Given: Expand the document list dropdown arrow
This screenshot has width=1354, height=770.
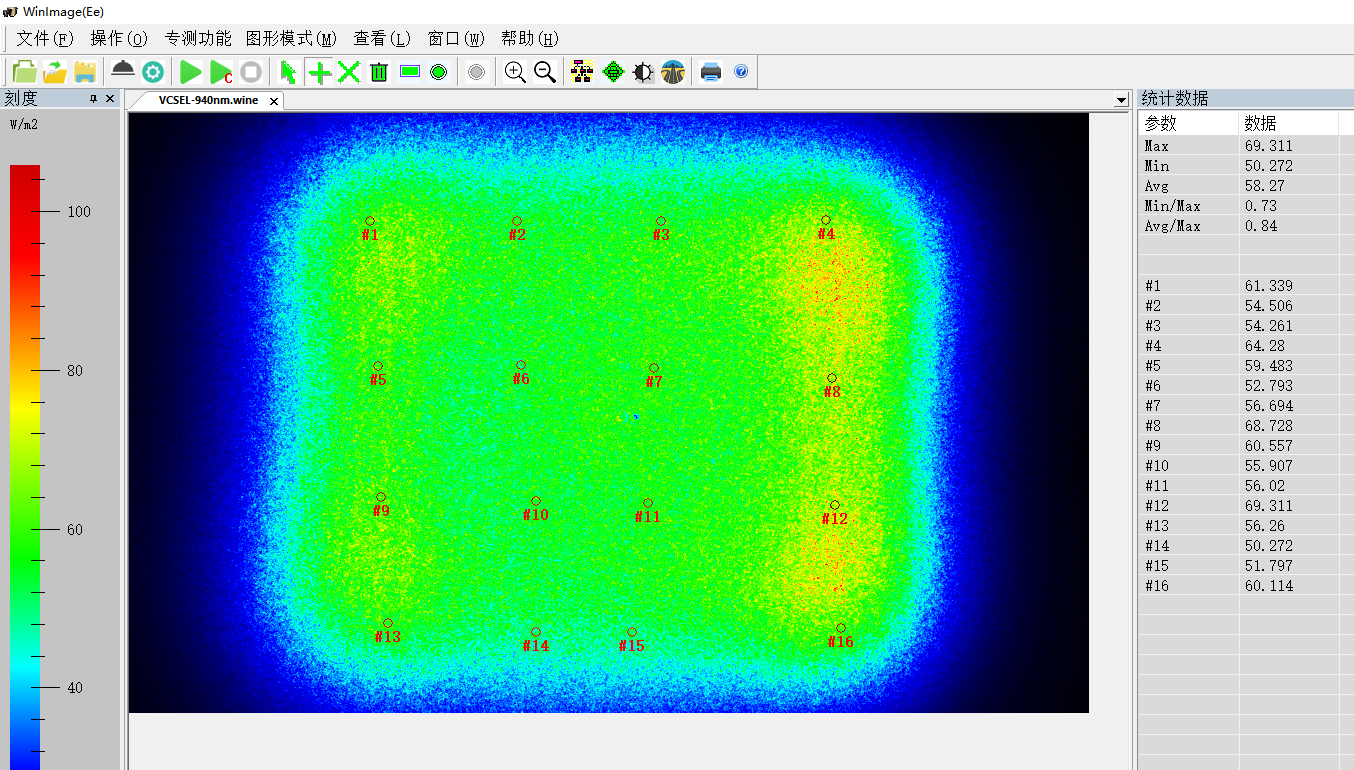Looking at the screenshot, I should (1121, 100).
